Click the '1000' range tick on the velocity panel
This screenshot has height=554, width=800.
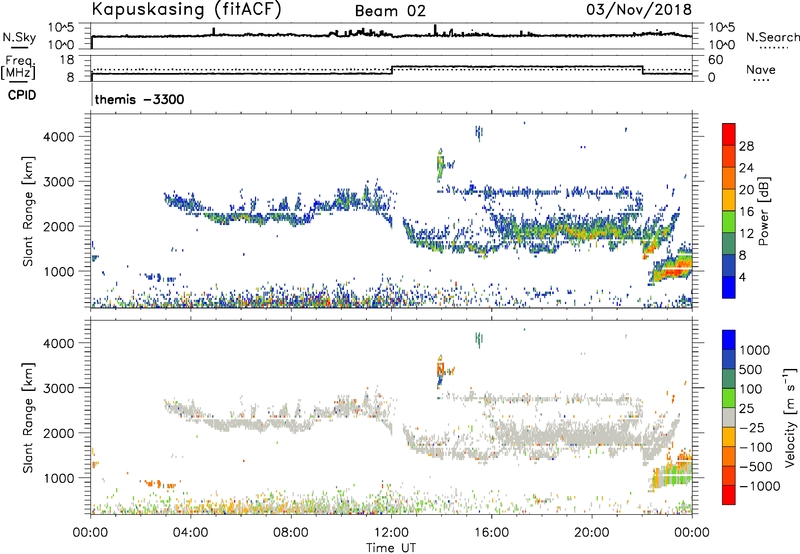(x=58, y=478)
